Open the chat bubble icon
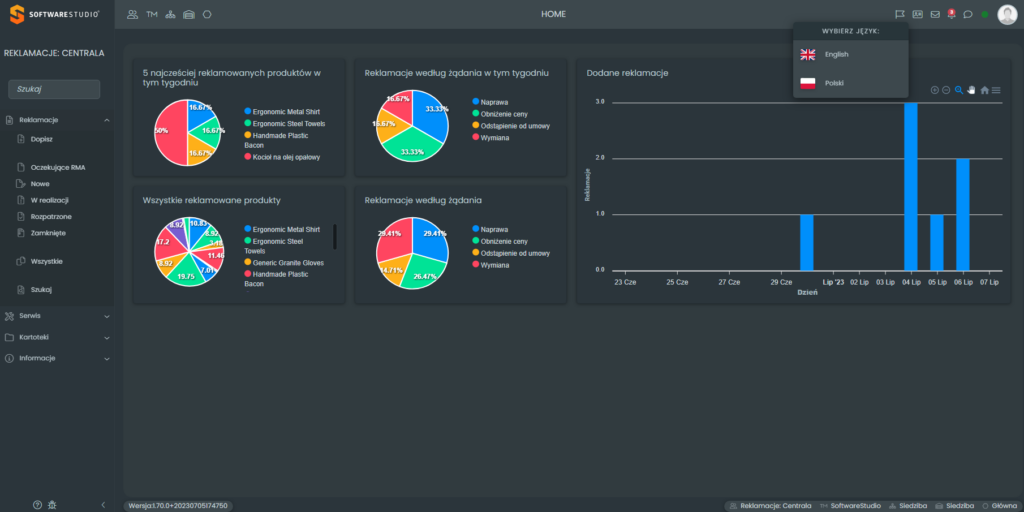Screen dimensions: 1024x512 (968, 14)
